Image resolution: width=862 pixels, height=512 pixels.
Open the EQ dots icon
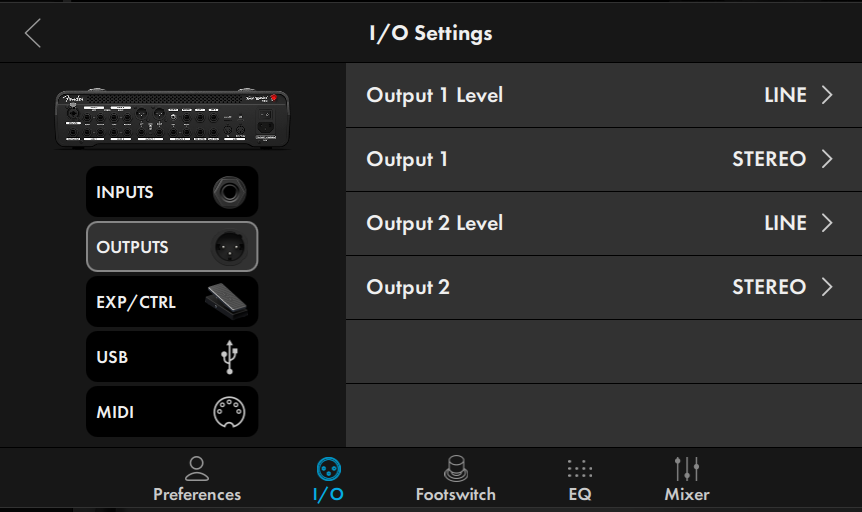pyautogui.click(x=580, y=469)
